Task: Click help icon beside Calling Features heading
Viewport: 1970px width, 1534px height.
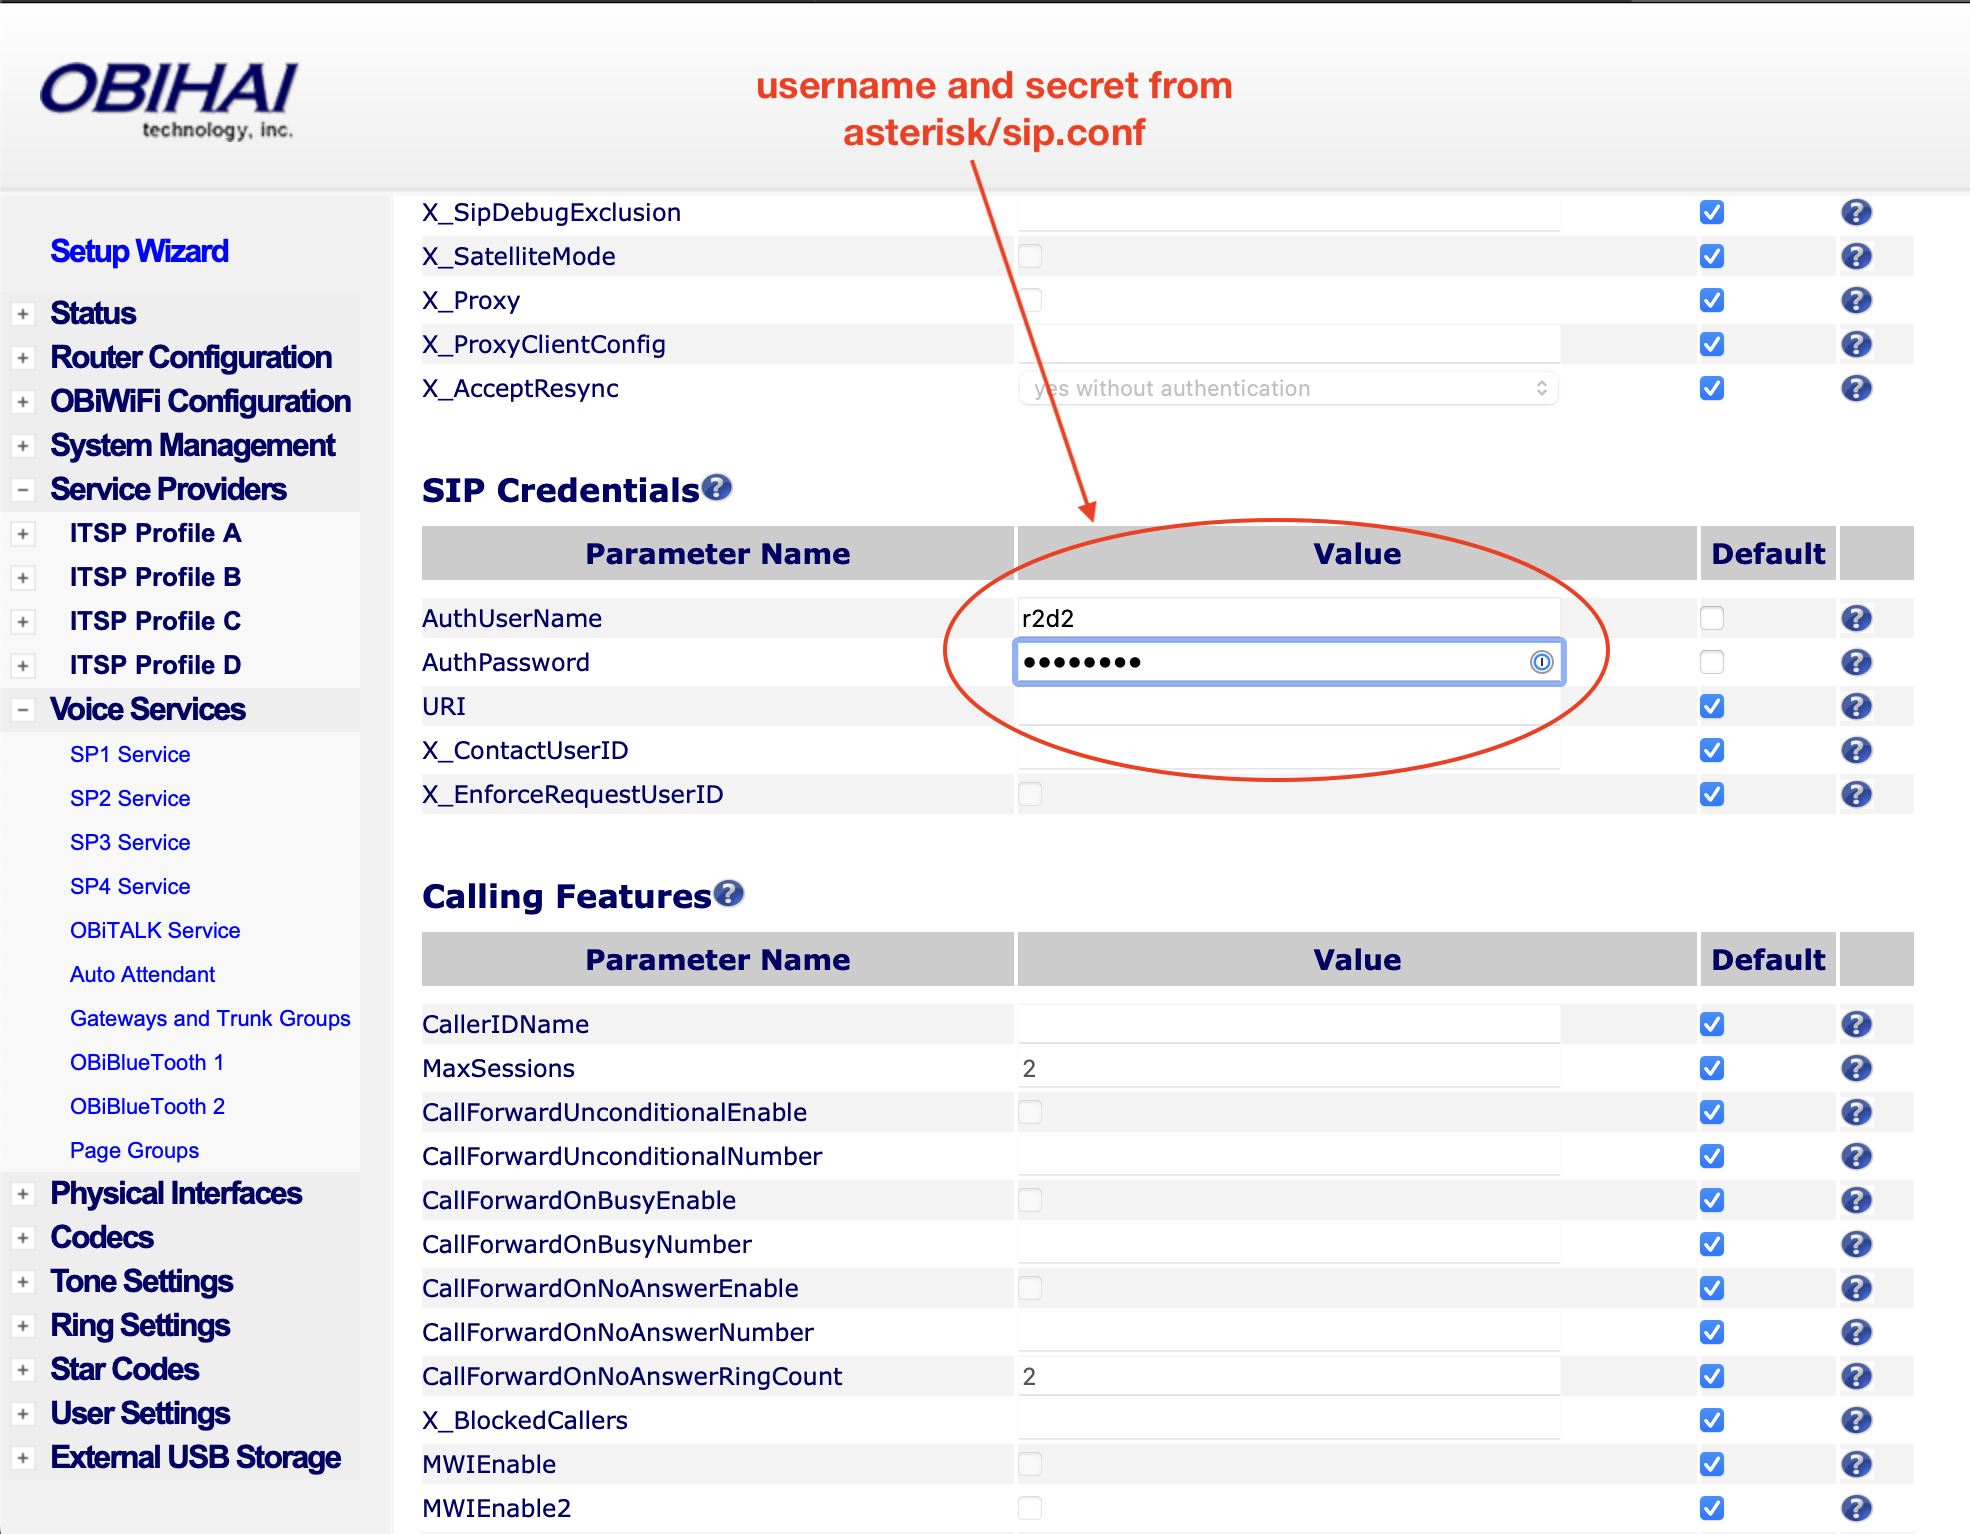Action: [x=729, y=893]
